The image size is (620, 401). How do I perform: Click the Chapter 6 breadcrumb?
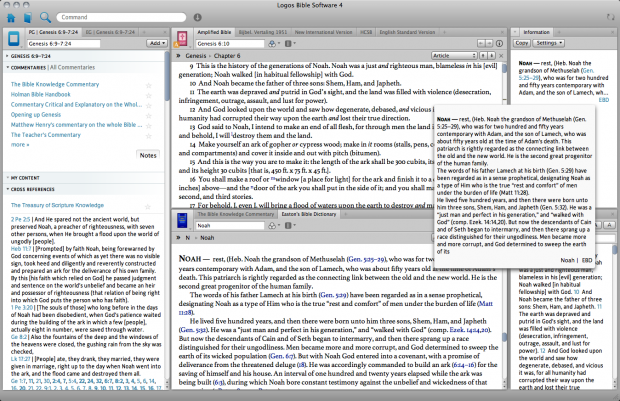(x=227, y=56)
